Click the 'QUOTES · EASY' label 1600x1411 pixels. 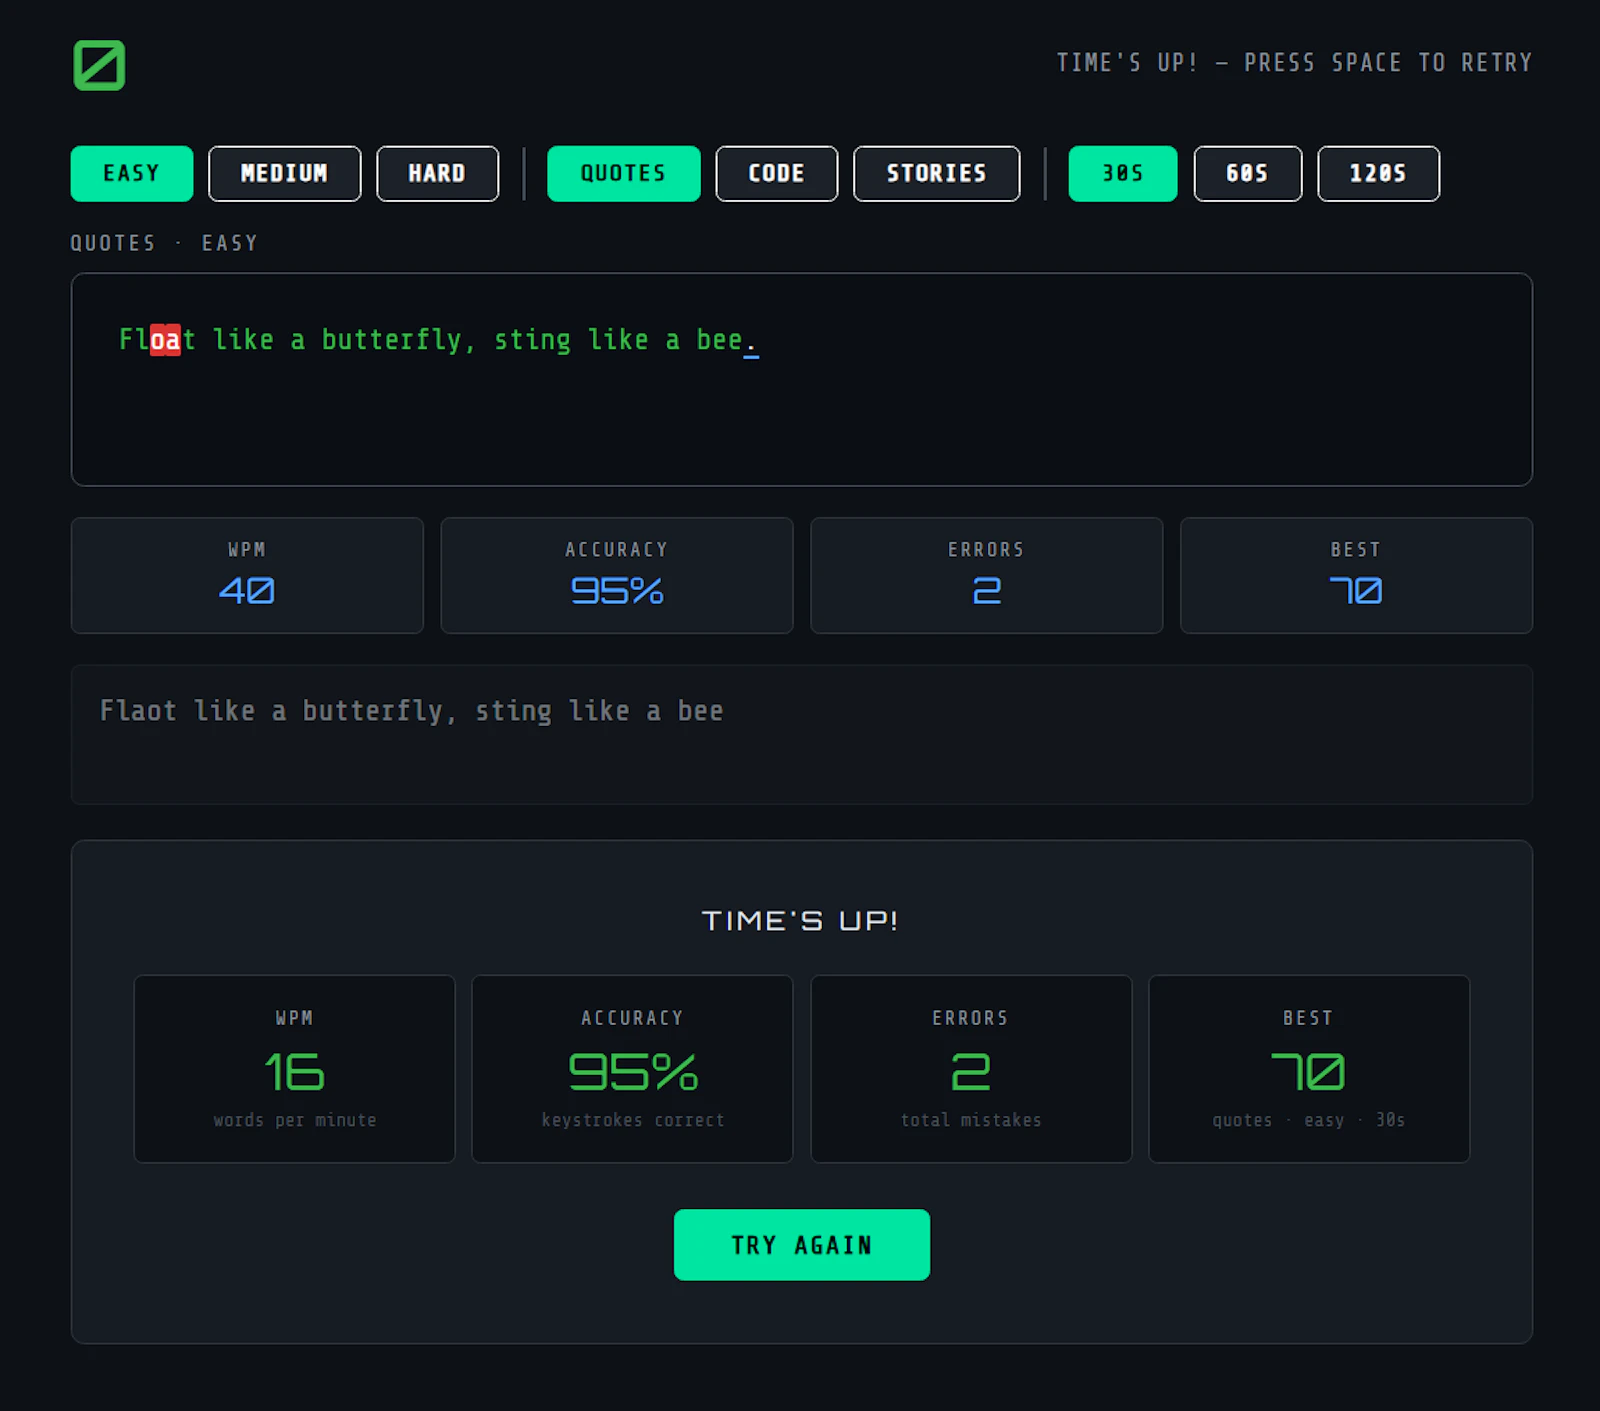coord(164,243)
